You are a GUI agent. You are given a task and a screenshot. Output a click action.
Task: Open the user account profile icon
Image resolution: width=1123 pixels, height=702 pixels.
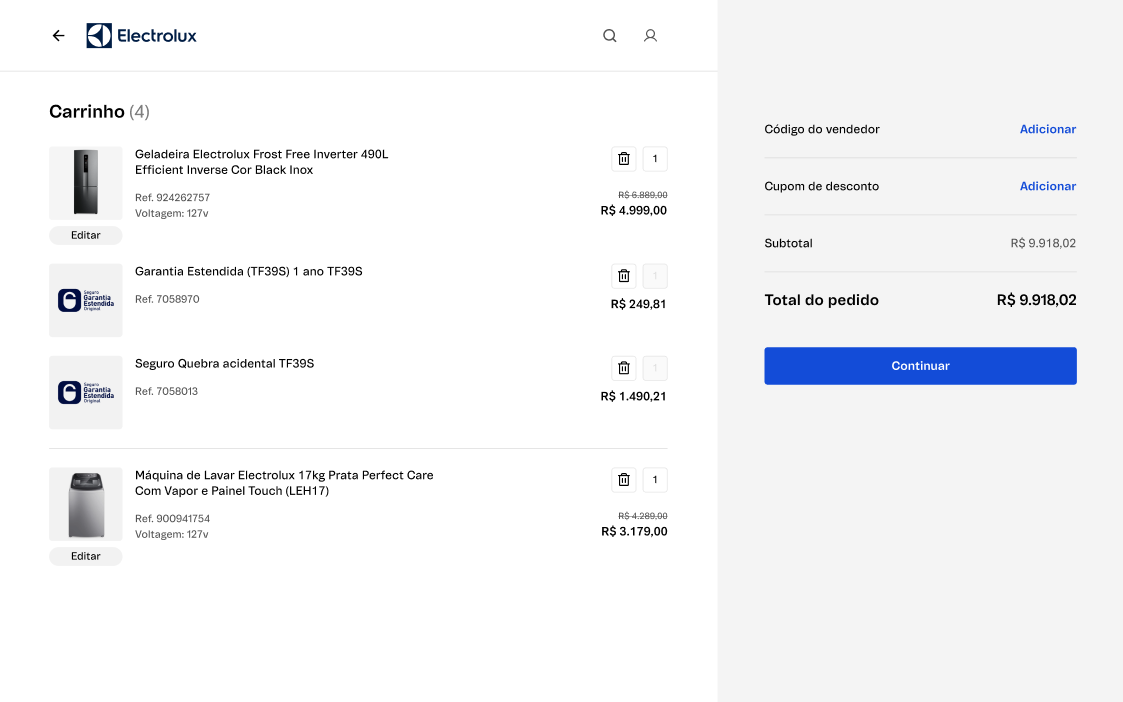click(x=650, y=36)
